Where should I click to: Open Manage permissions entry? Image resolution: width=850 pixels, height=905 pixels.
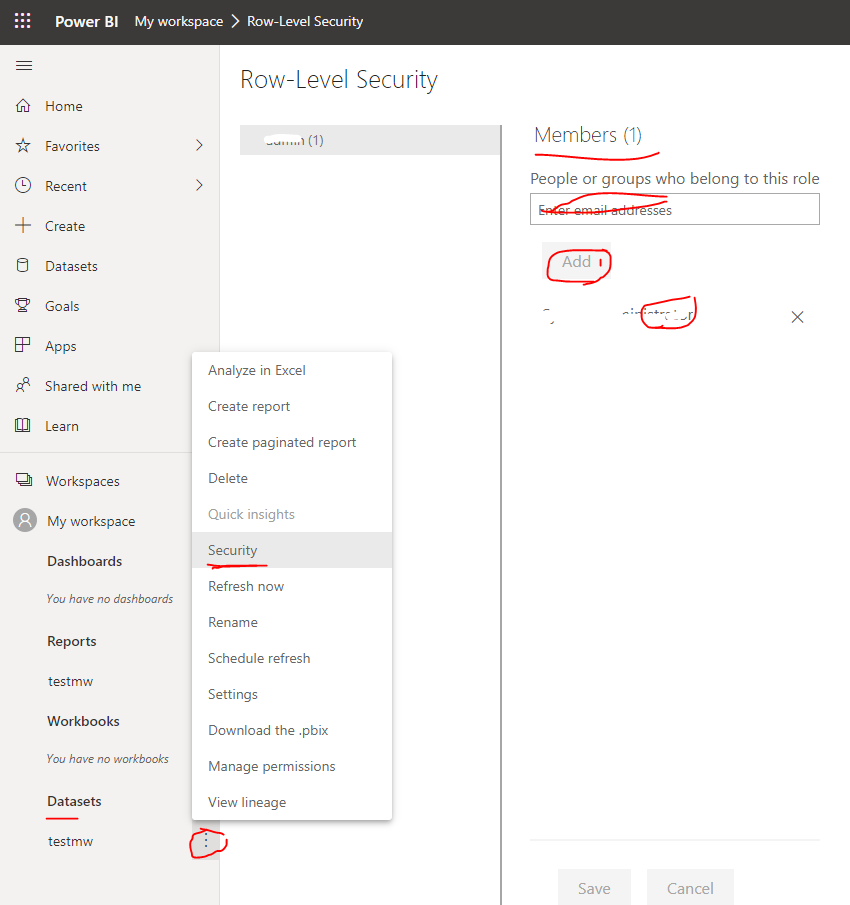pos(292,766)
